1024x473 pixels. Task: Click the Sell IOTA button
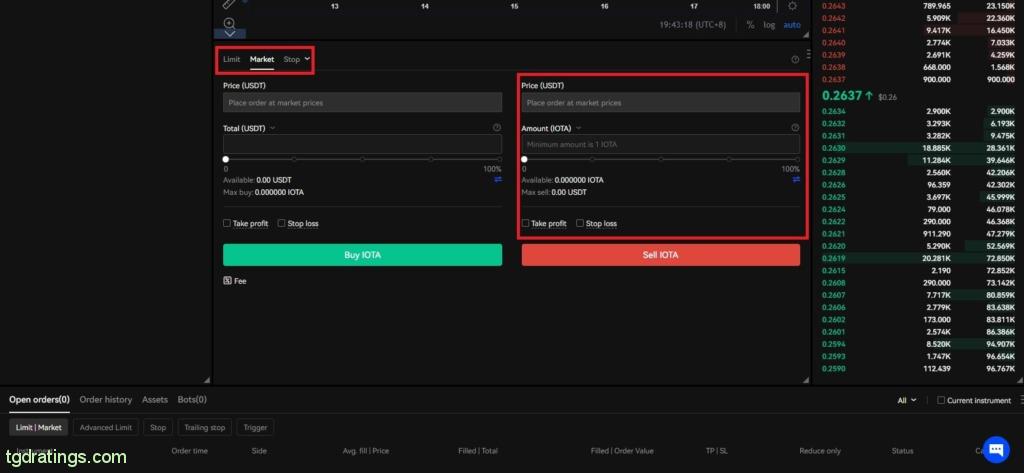(x=660, y=255)
